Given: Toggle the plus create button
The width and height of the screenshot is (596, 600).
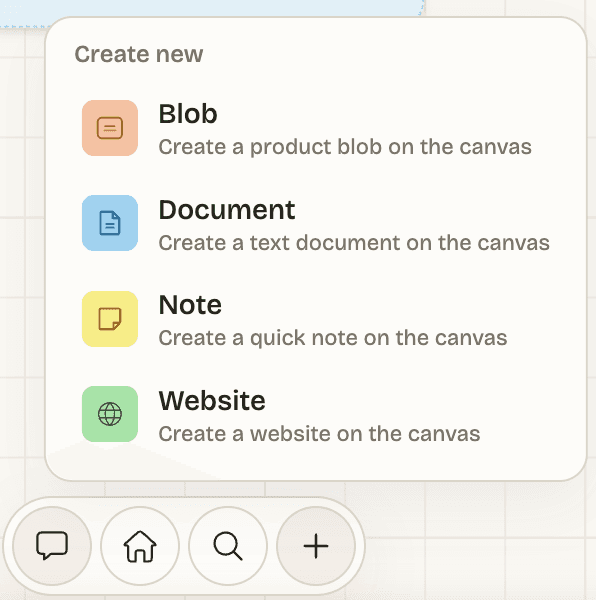Looking at the screenshot, I should (316, 546).
